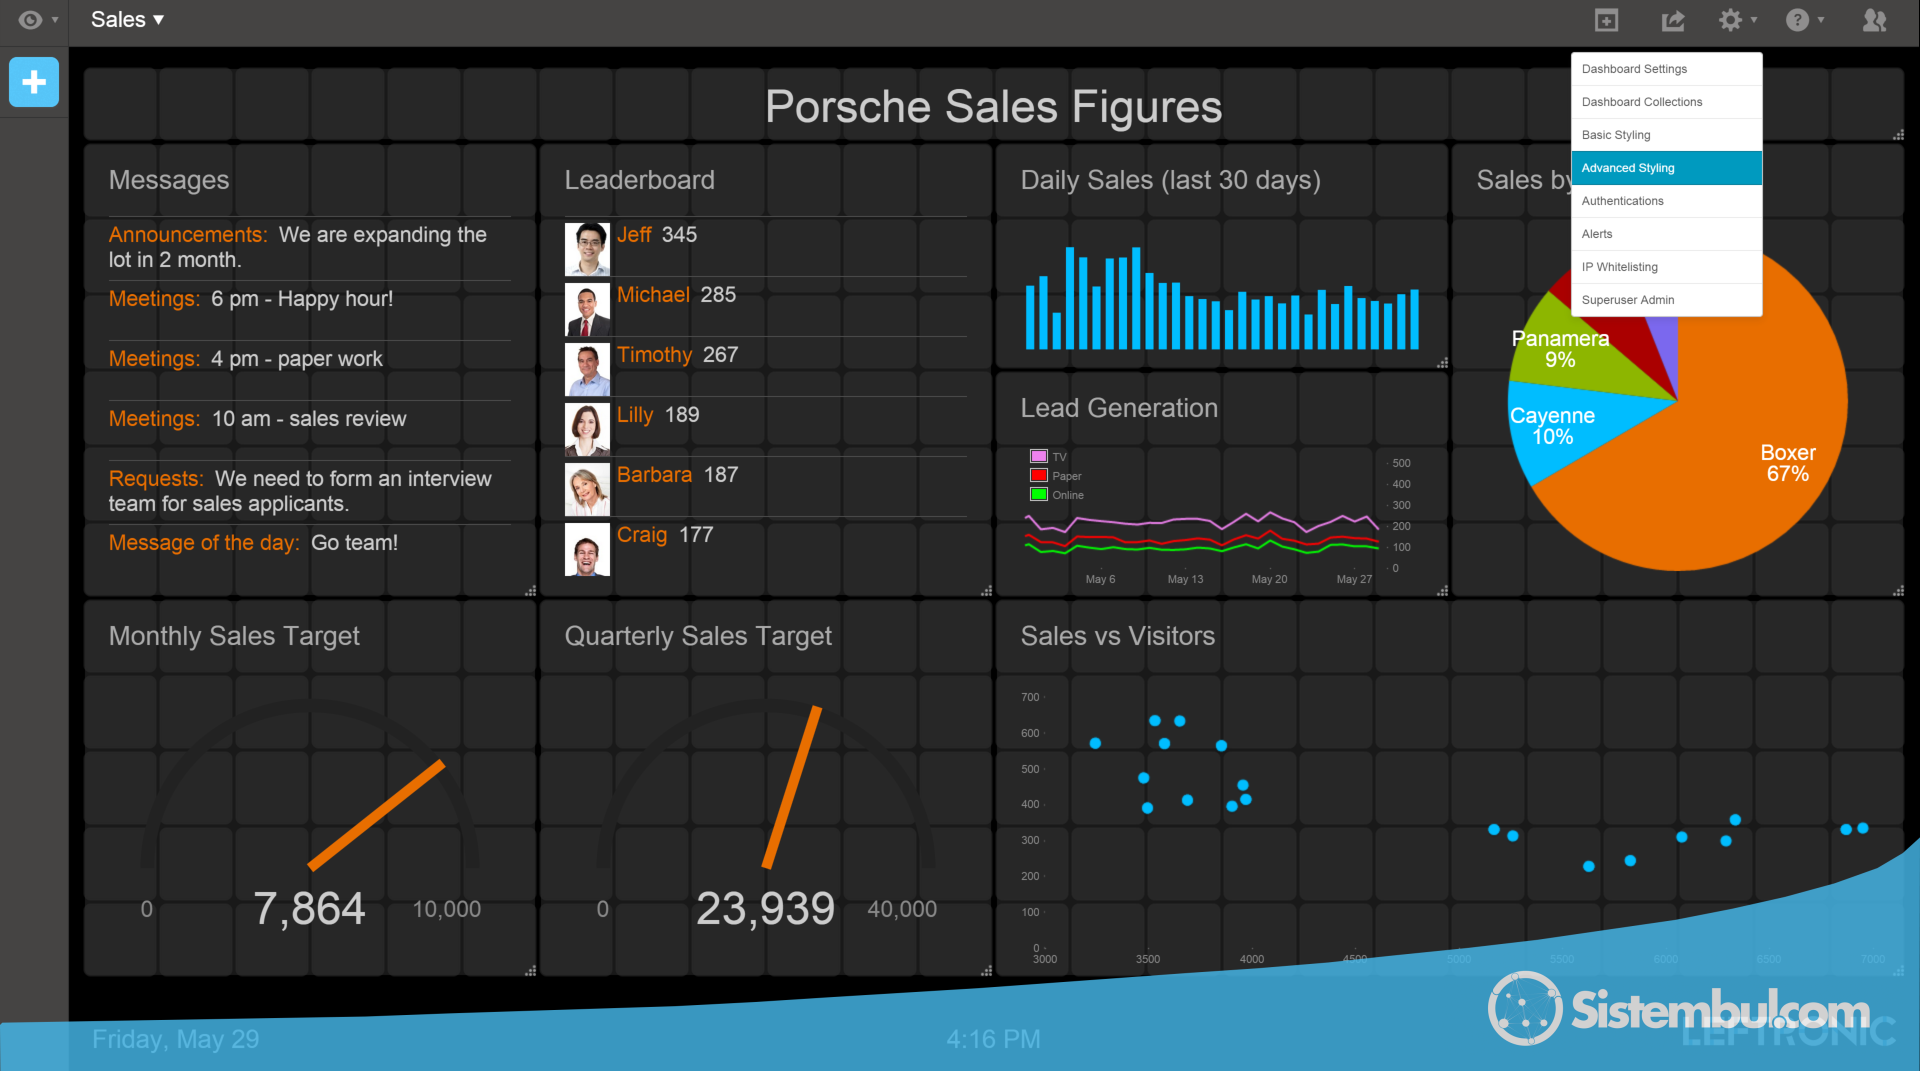Click the 10 am sales review meeting
The image size is (1920, 1071).
[x=258, y=419]
